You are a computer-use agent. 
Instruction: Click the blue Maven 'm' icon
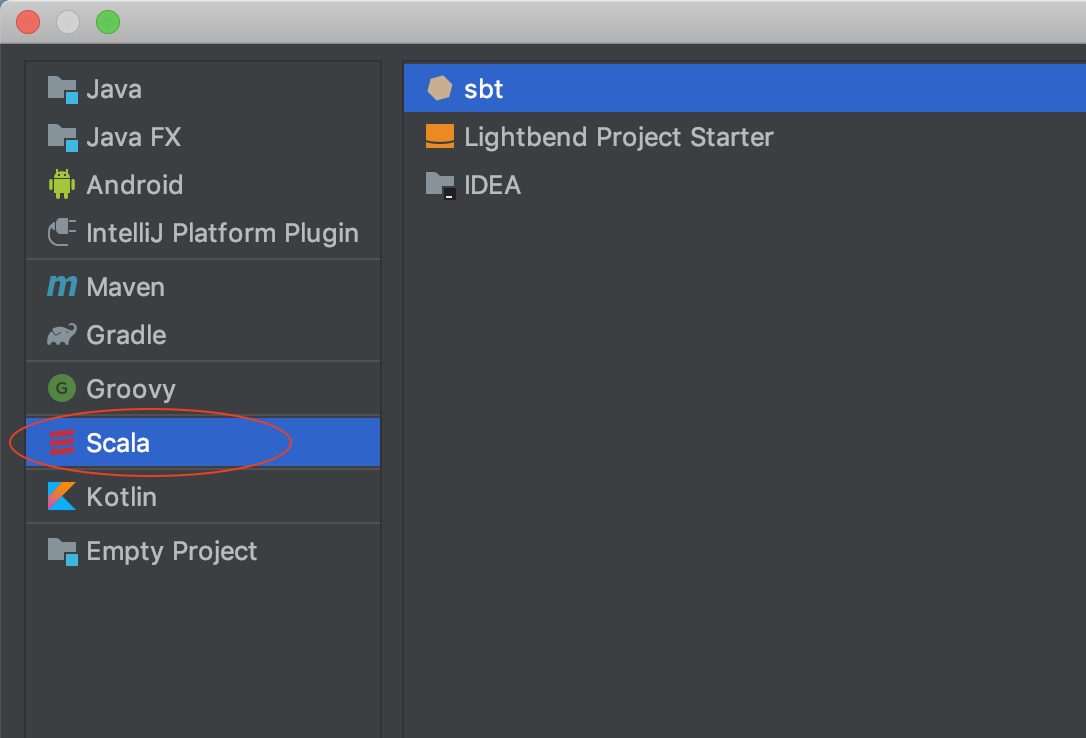62,287
